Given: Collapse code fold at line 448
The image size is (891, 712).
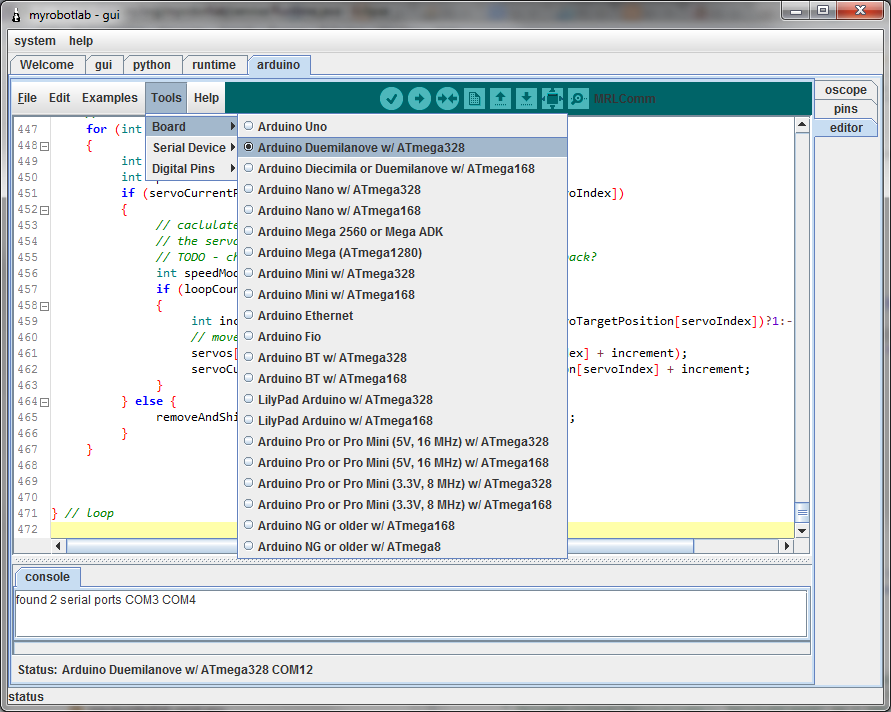Looking at the screenshot, I should pyautogui.click(x=45, y=147).
